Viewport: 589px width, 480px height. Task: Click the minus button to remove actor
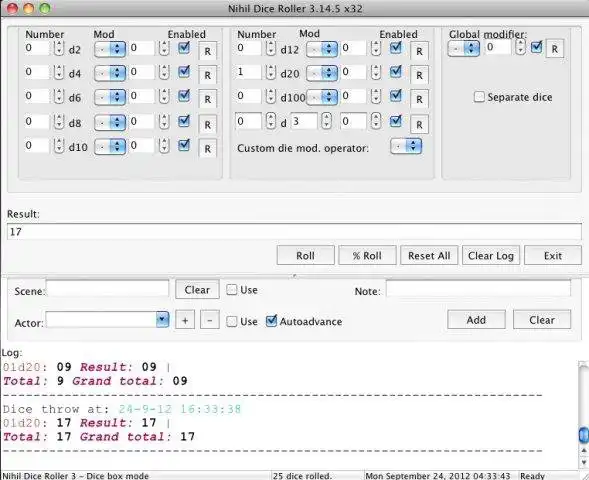pos(210,320)
